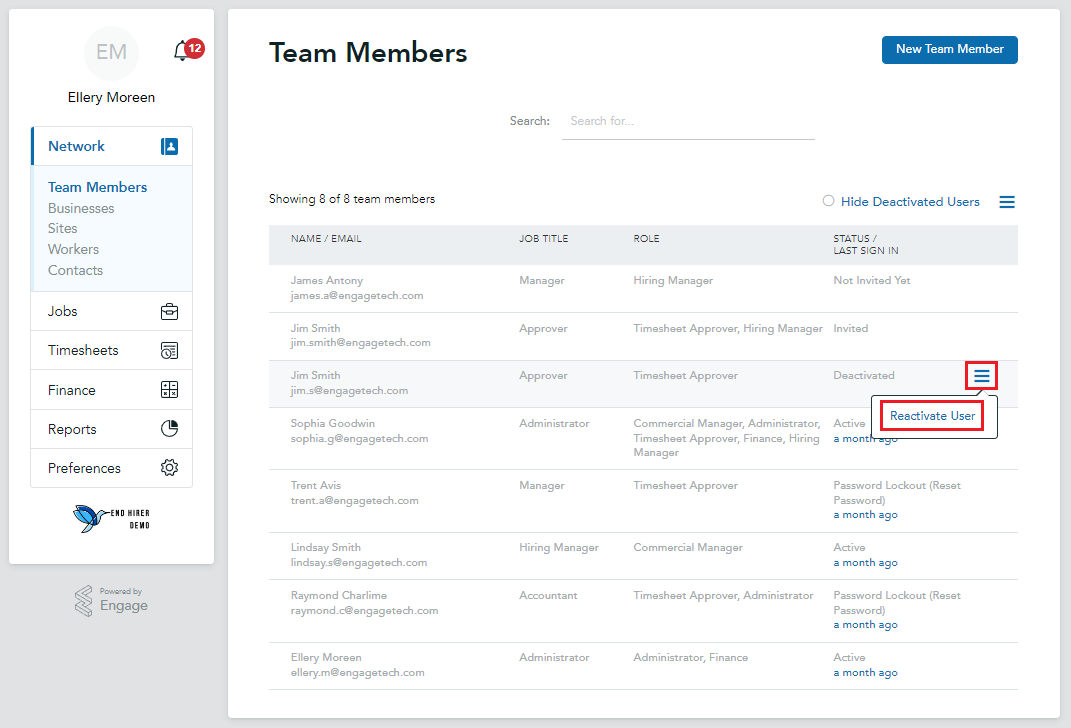
Task: Click JOB TITLE column header
Action: [x=544, y=239]
